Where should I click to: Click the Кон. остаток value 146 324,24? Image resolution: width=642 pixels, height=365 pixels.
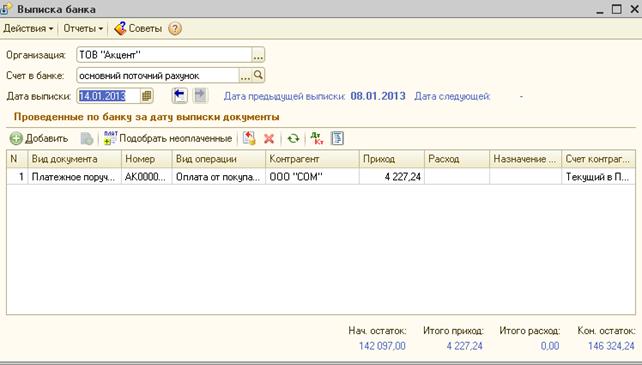click(x=611, y=346)
